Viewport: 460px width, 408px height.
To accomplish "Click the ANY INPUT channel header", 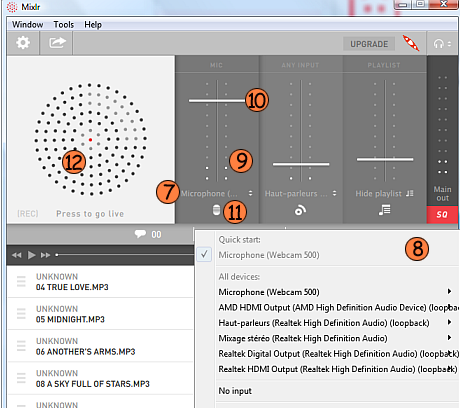I will [x=300, y=65].
